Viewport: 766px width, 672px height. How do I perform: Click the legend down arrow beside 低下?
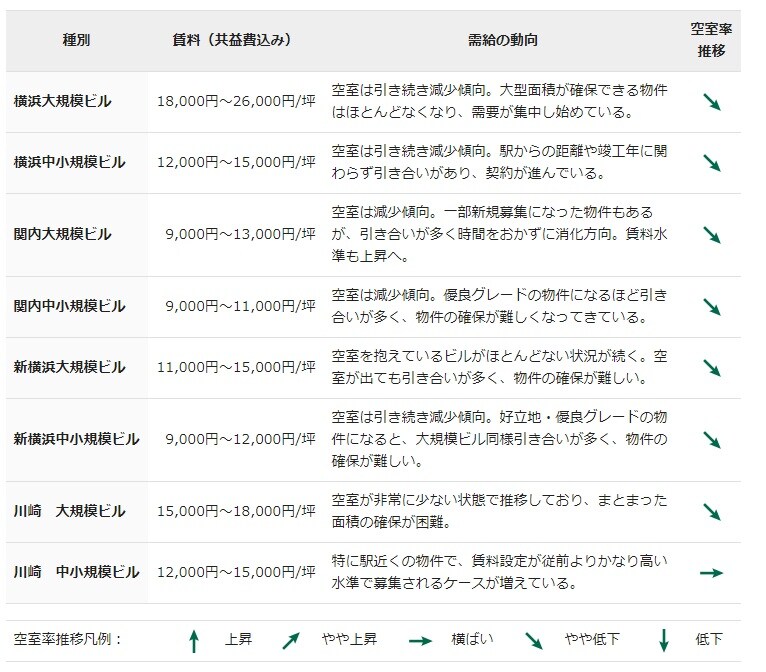(x=663, y=641)
